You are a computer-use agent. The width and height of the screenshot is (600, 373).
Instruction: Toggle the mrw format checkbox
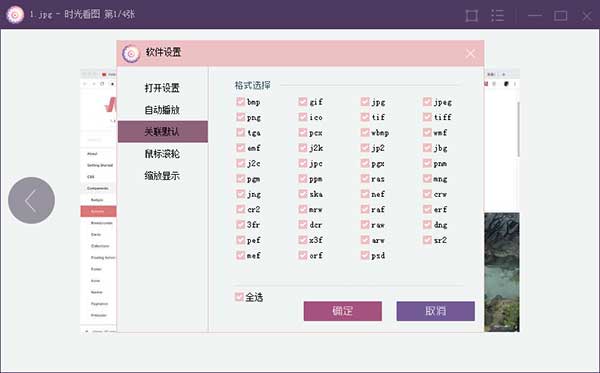pos(303,209)
